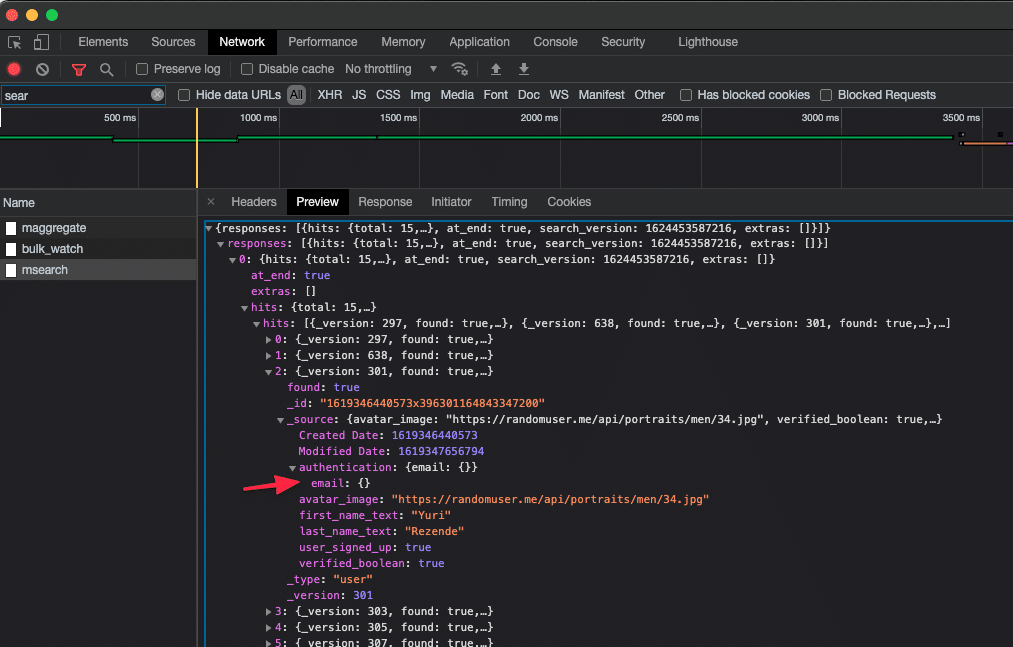Click the import HAR upload arrow
This screenshot has width=1013, height=647.
[x=495, y=69]
